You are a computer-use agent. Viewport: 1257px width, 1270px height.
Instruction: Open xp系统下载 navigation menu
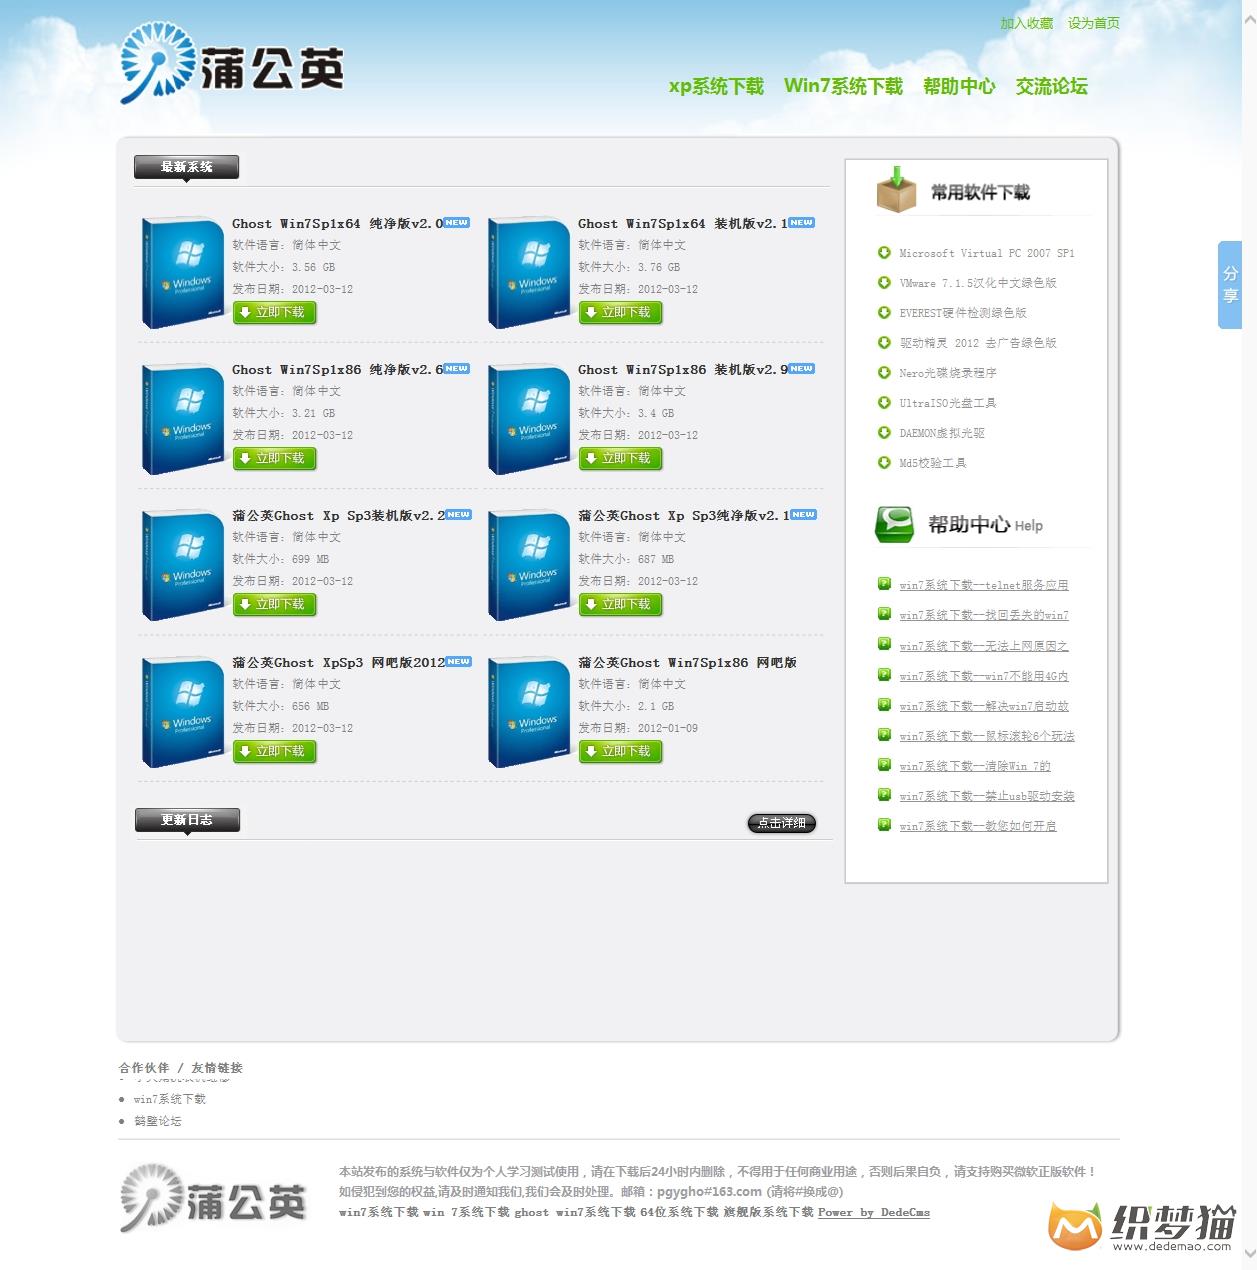point(716,87)
